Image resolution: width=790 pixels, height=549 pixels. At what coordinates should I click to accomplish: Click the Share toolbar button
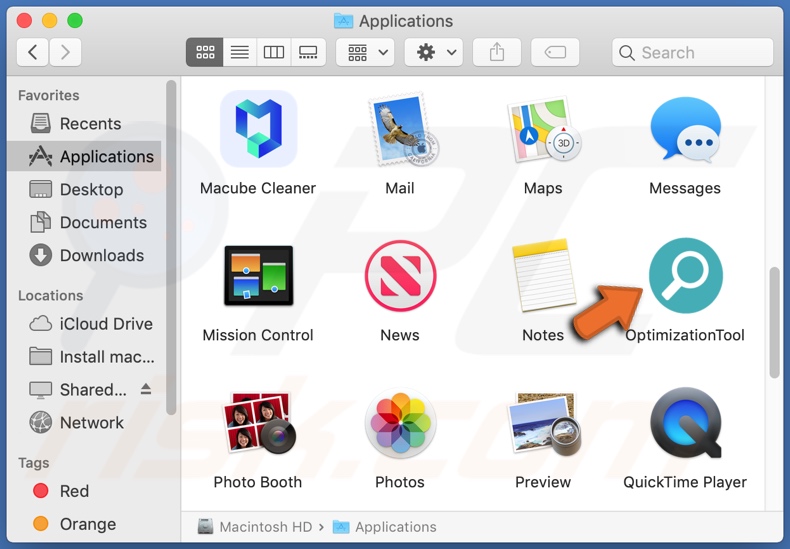click(497, 52)
